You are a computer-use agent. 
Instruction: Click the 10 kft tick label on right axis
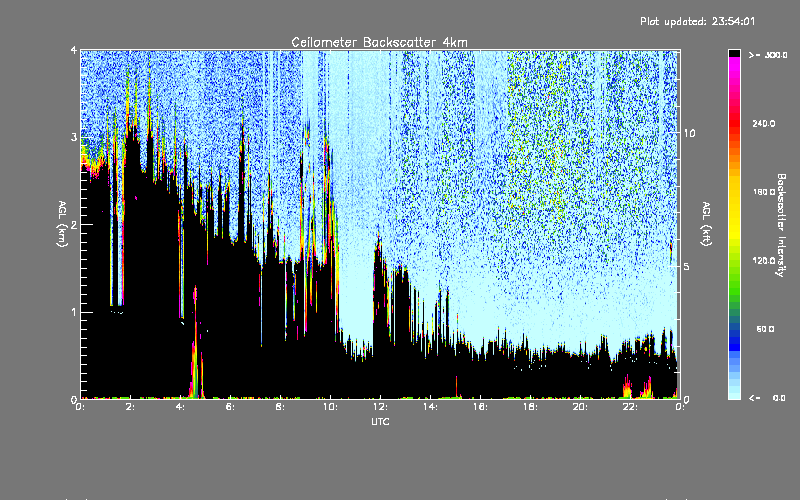click(689, 133)
